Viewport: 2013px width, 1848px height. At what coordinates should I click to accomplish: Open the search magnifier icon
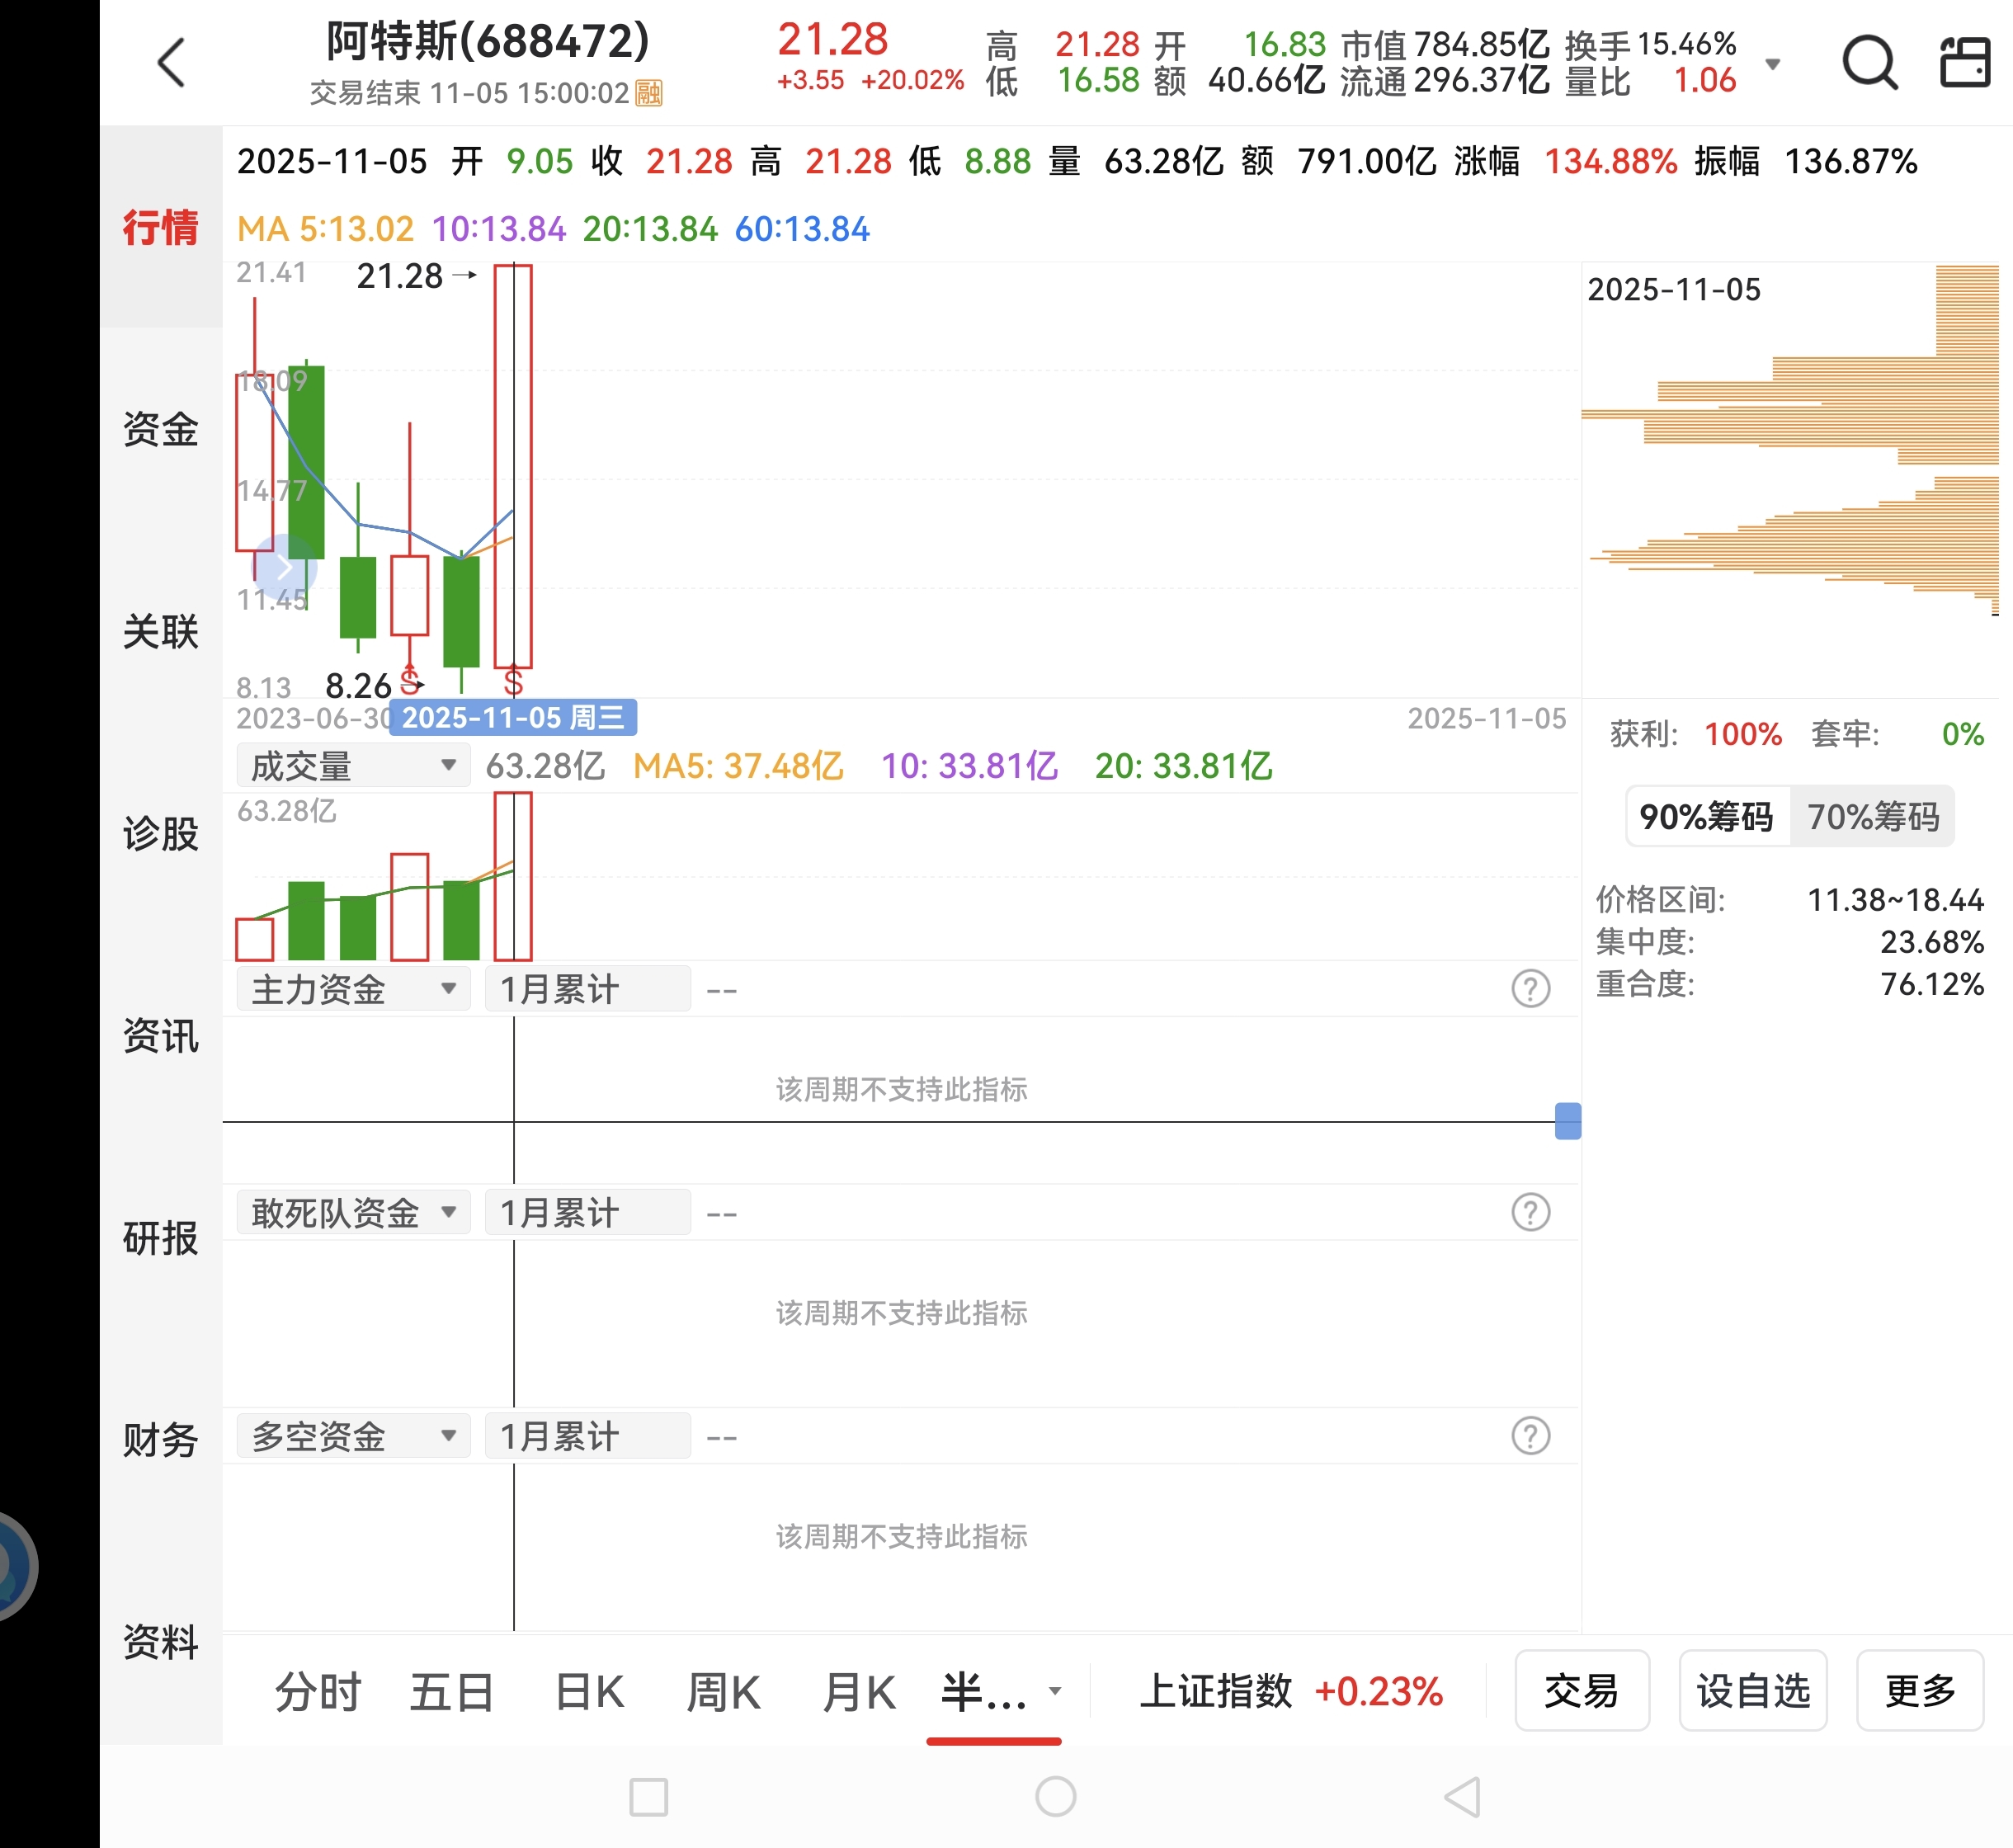coord(1869,63)
